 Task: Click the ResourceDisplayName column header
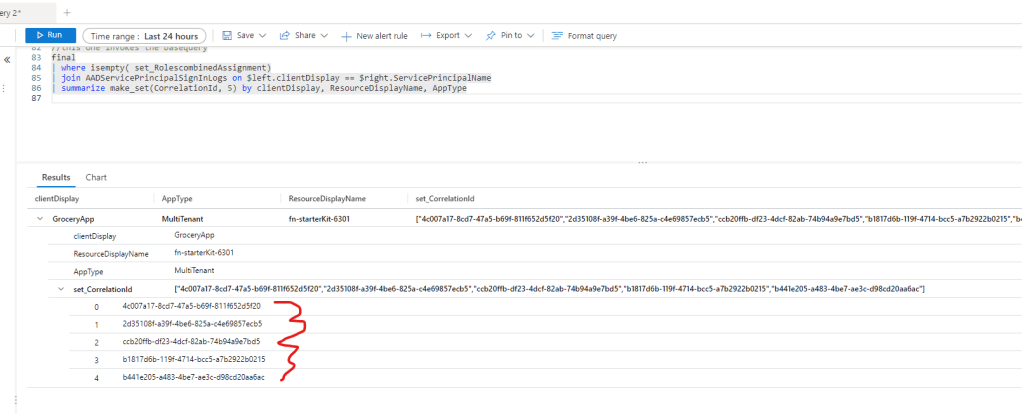click(326, 199)
